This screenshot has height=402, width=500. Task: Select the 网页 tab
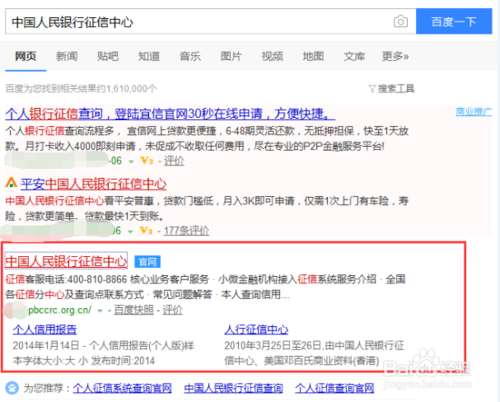pos(26,56)
